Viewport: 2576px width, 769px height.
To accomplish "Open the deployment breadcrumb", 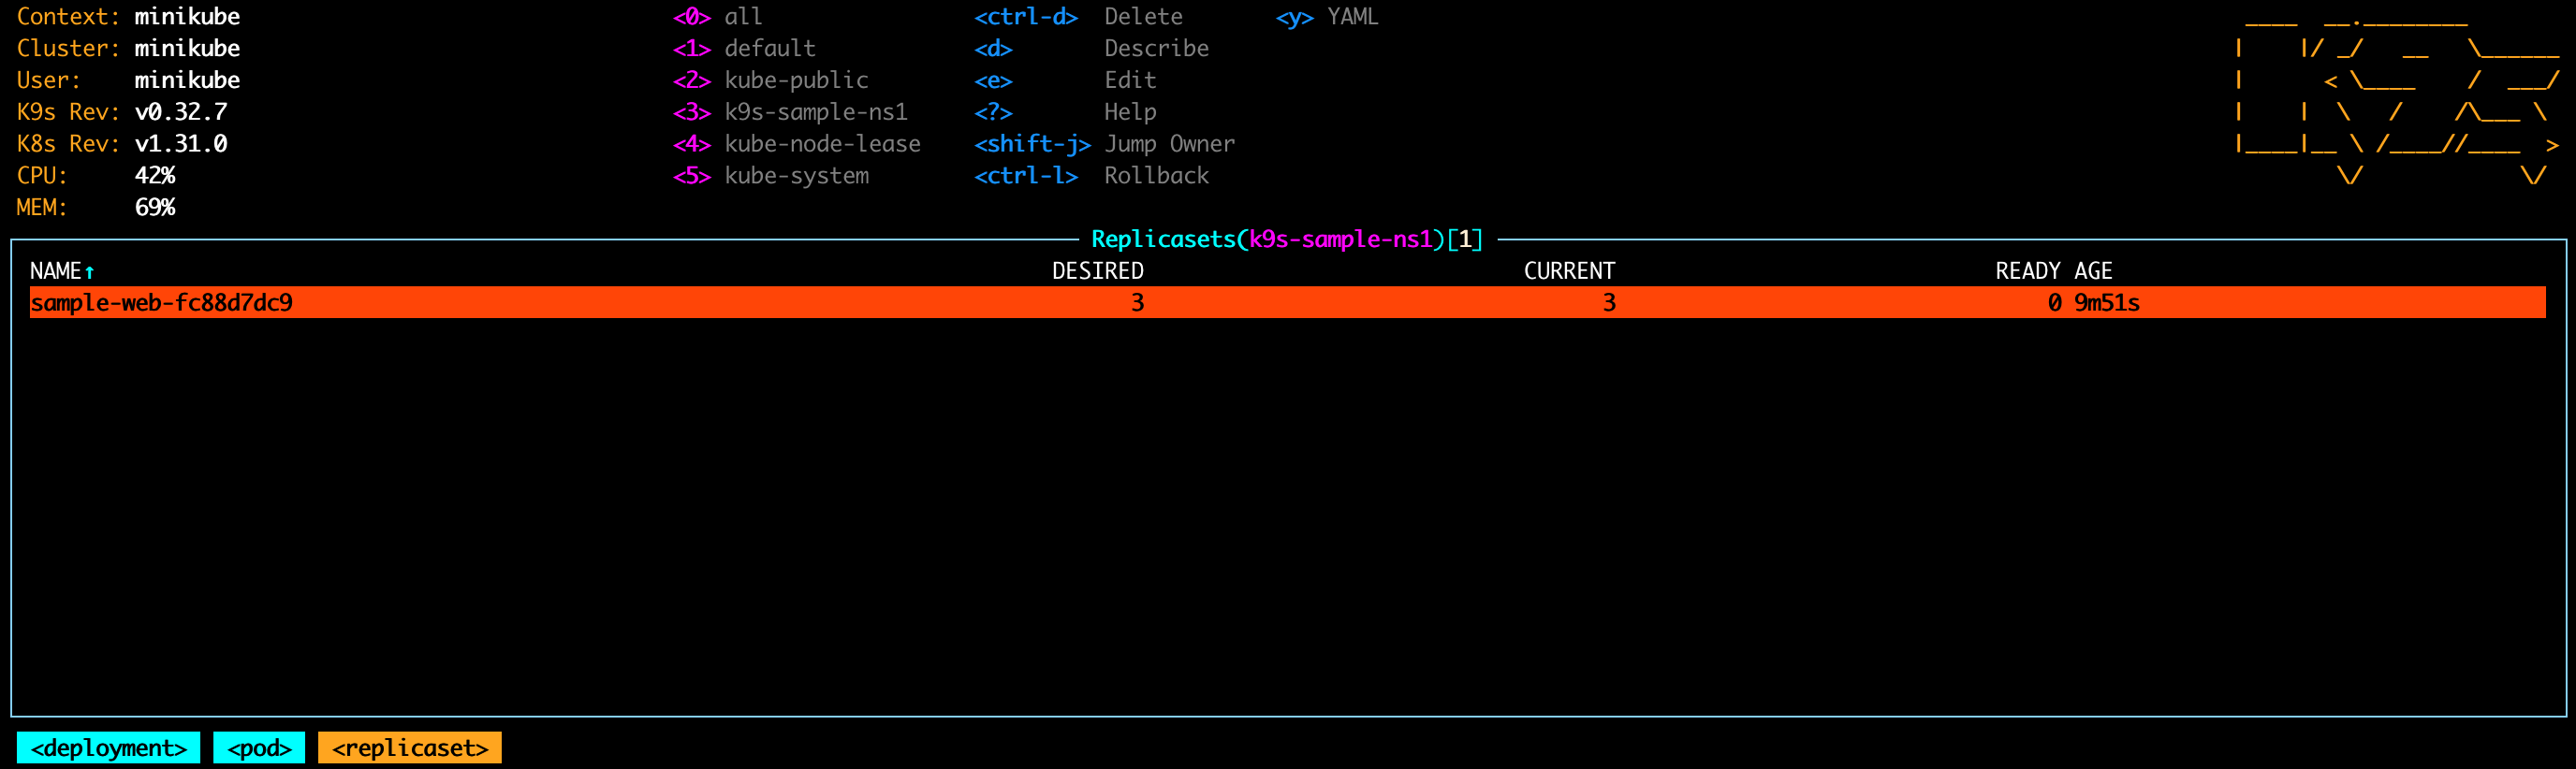I will click(x=108, y=747).
